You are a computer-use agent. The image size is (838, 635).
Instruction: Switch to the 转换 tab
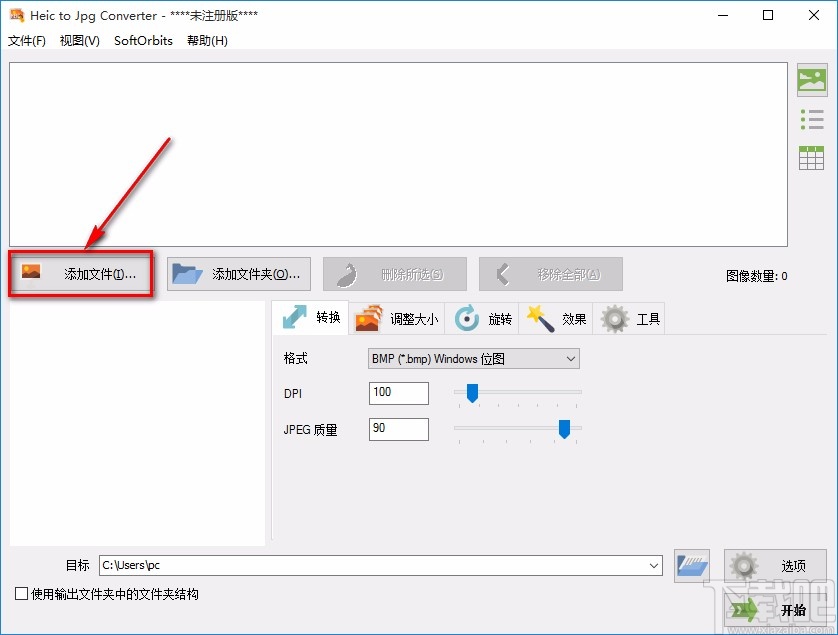311,318
